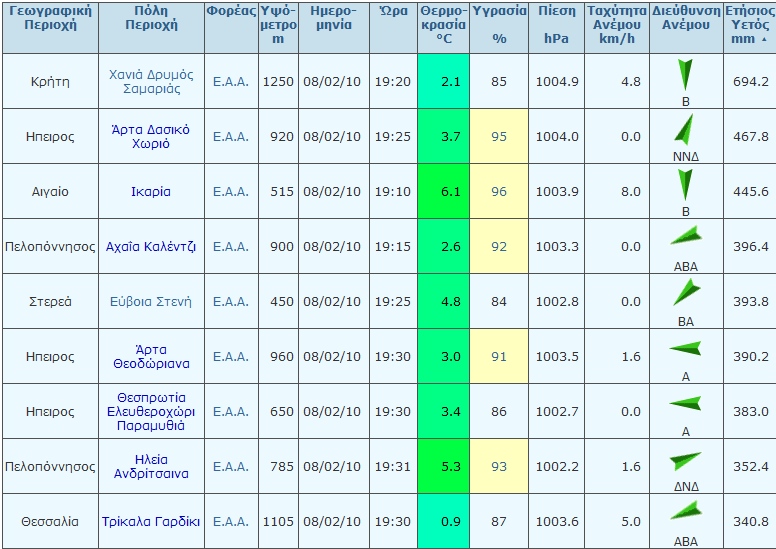Click the wind arrow in Άρτα Θεοδώριανα row
The image size is (776, 549).
(x=685, y=349)
